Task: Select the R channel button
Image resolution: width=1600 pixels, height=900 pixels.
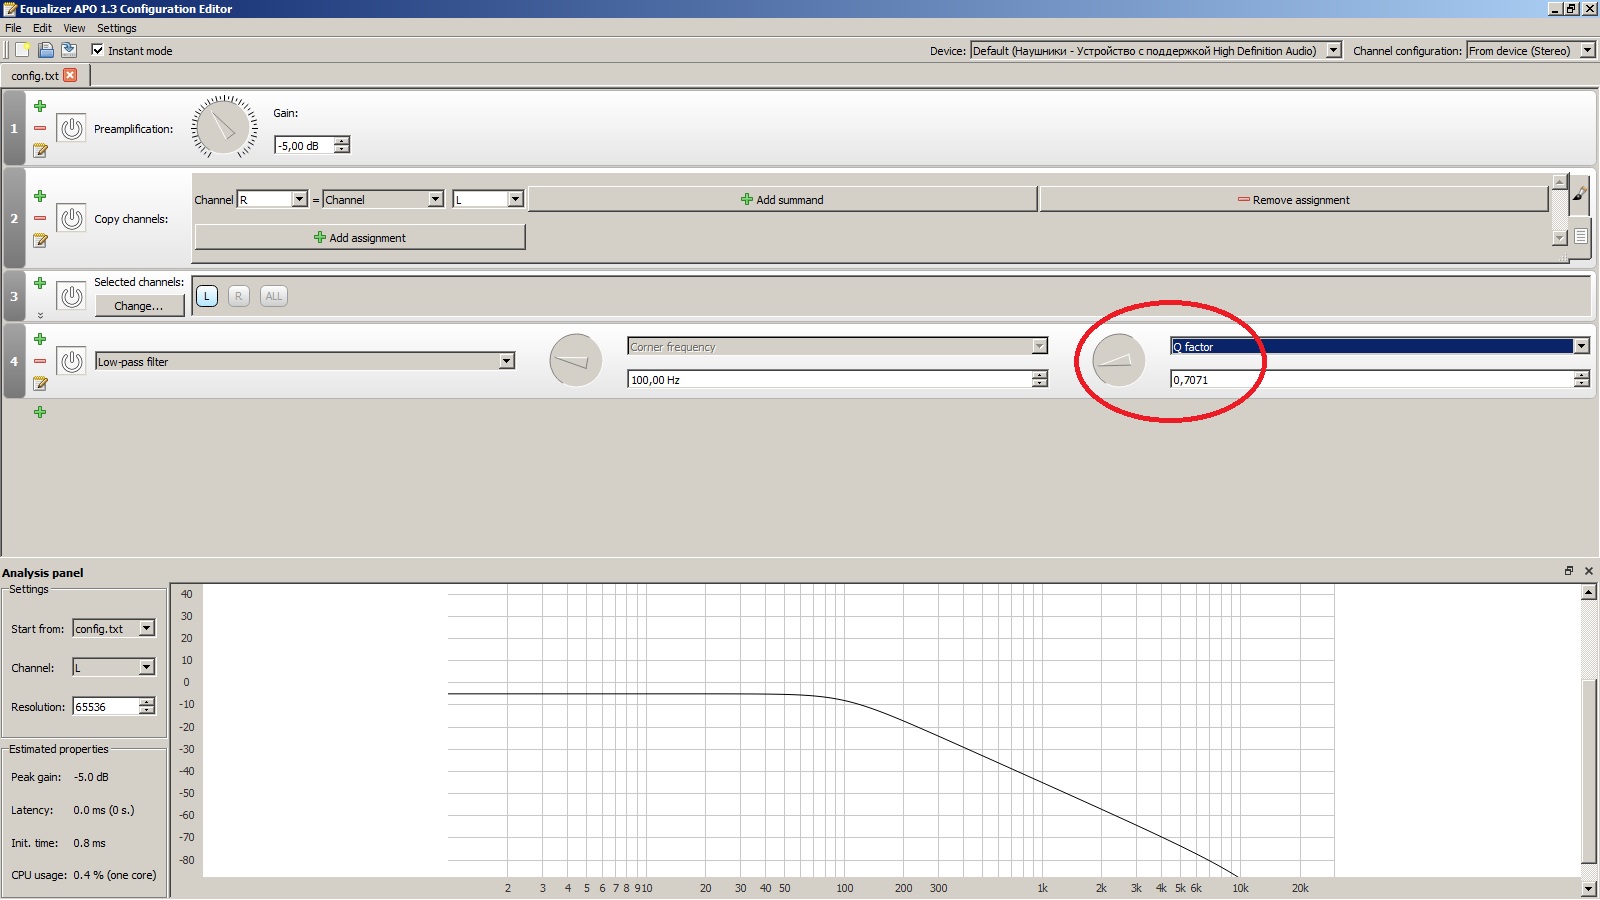Action: pos(238,296)
